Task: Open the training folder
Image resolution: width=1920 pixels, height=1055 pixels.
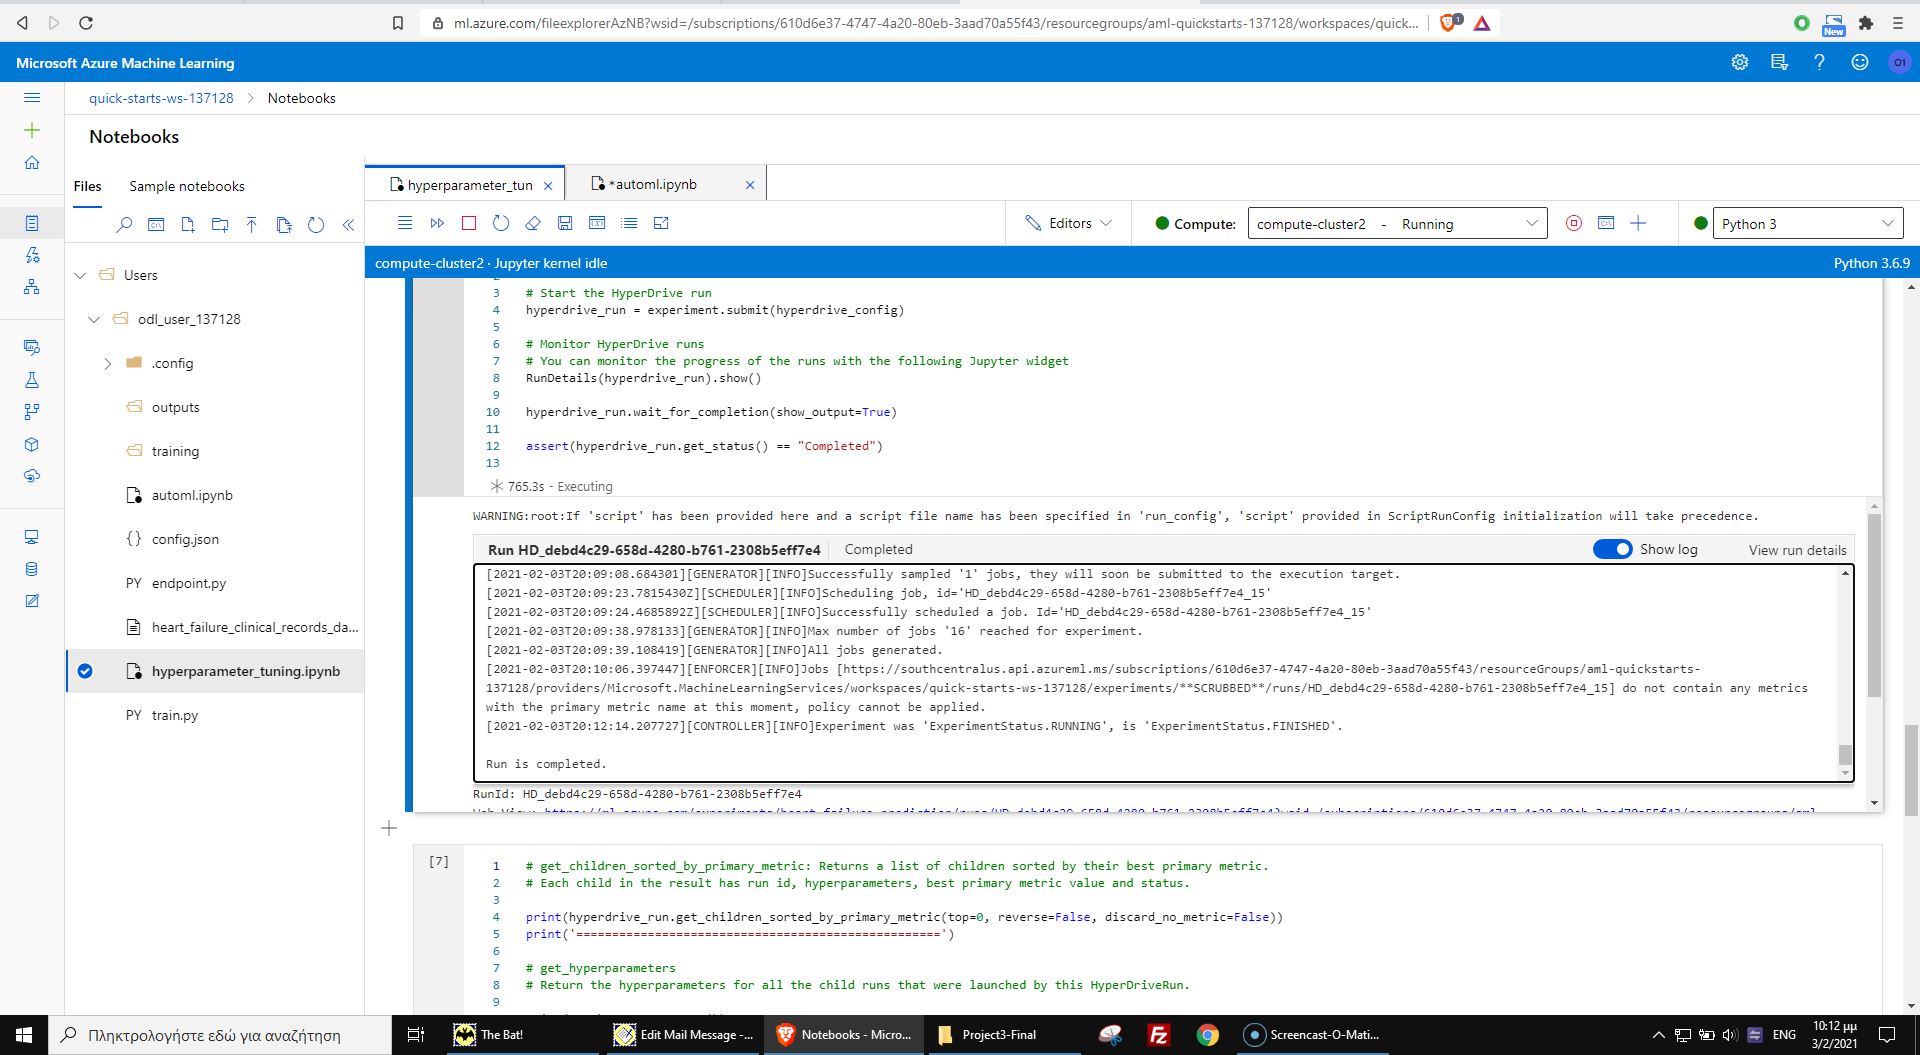Action: pyautogui.click(x=175, y=451)
